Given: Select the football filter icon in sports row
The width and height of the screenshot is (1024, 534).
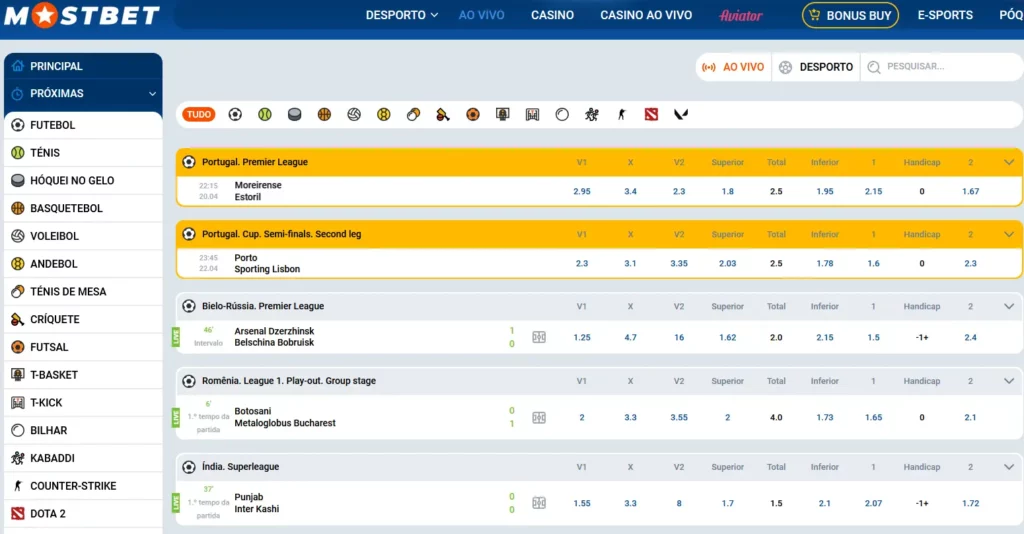Looking at the screenshot, I should pyautogui.click(x=235, y=115).
